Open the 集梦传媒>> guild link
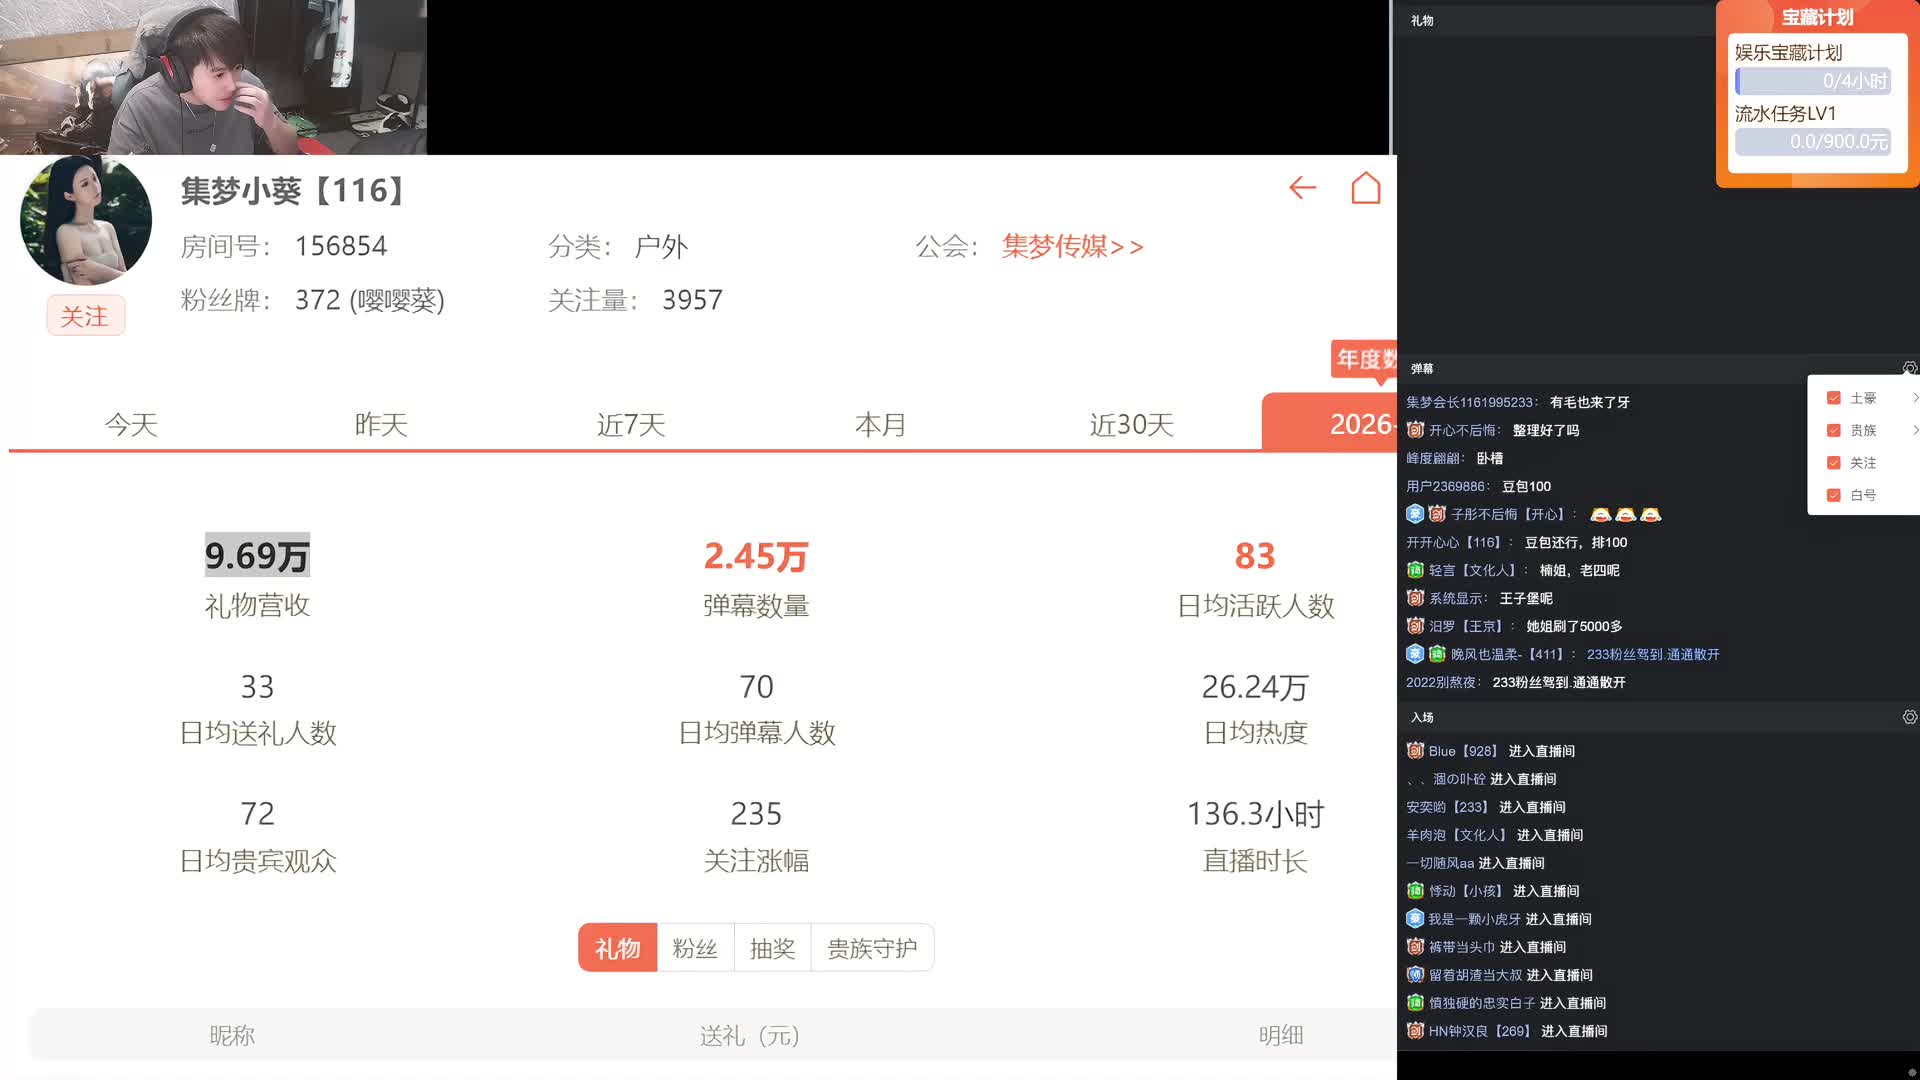Image resolution: width=1920 pixels, height=1080 pixels. [x=1072, y=246]
